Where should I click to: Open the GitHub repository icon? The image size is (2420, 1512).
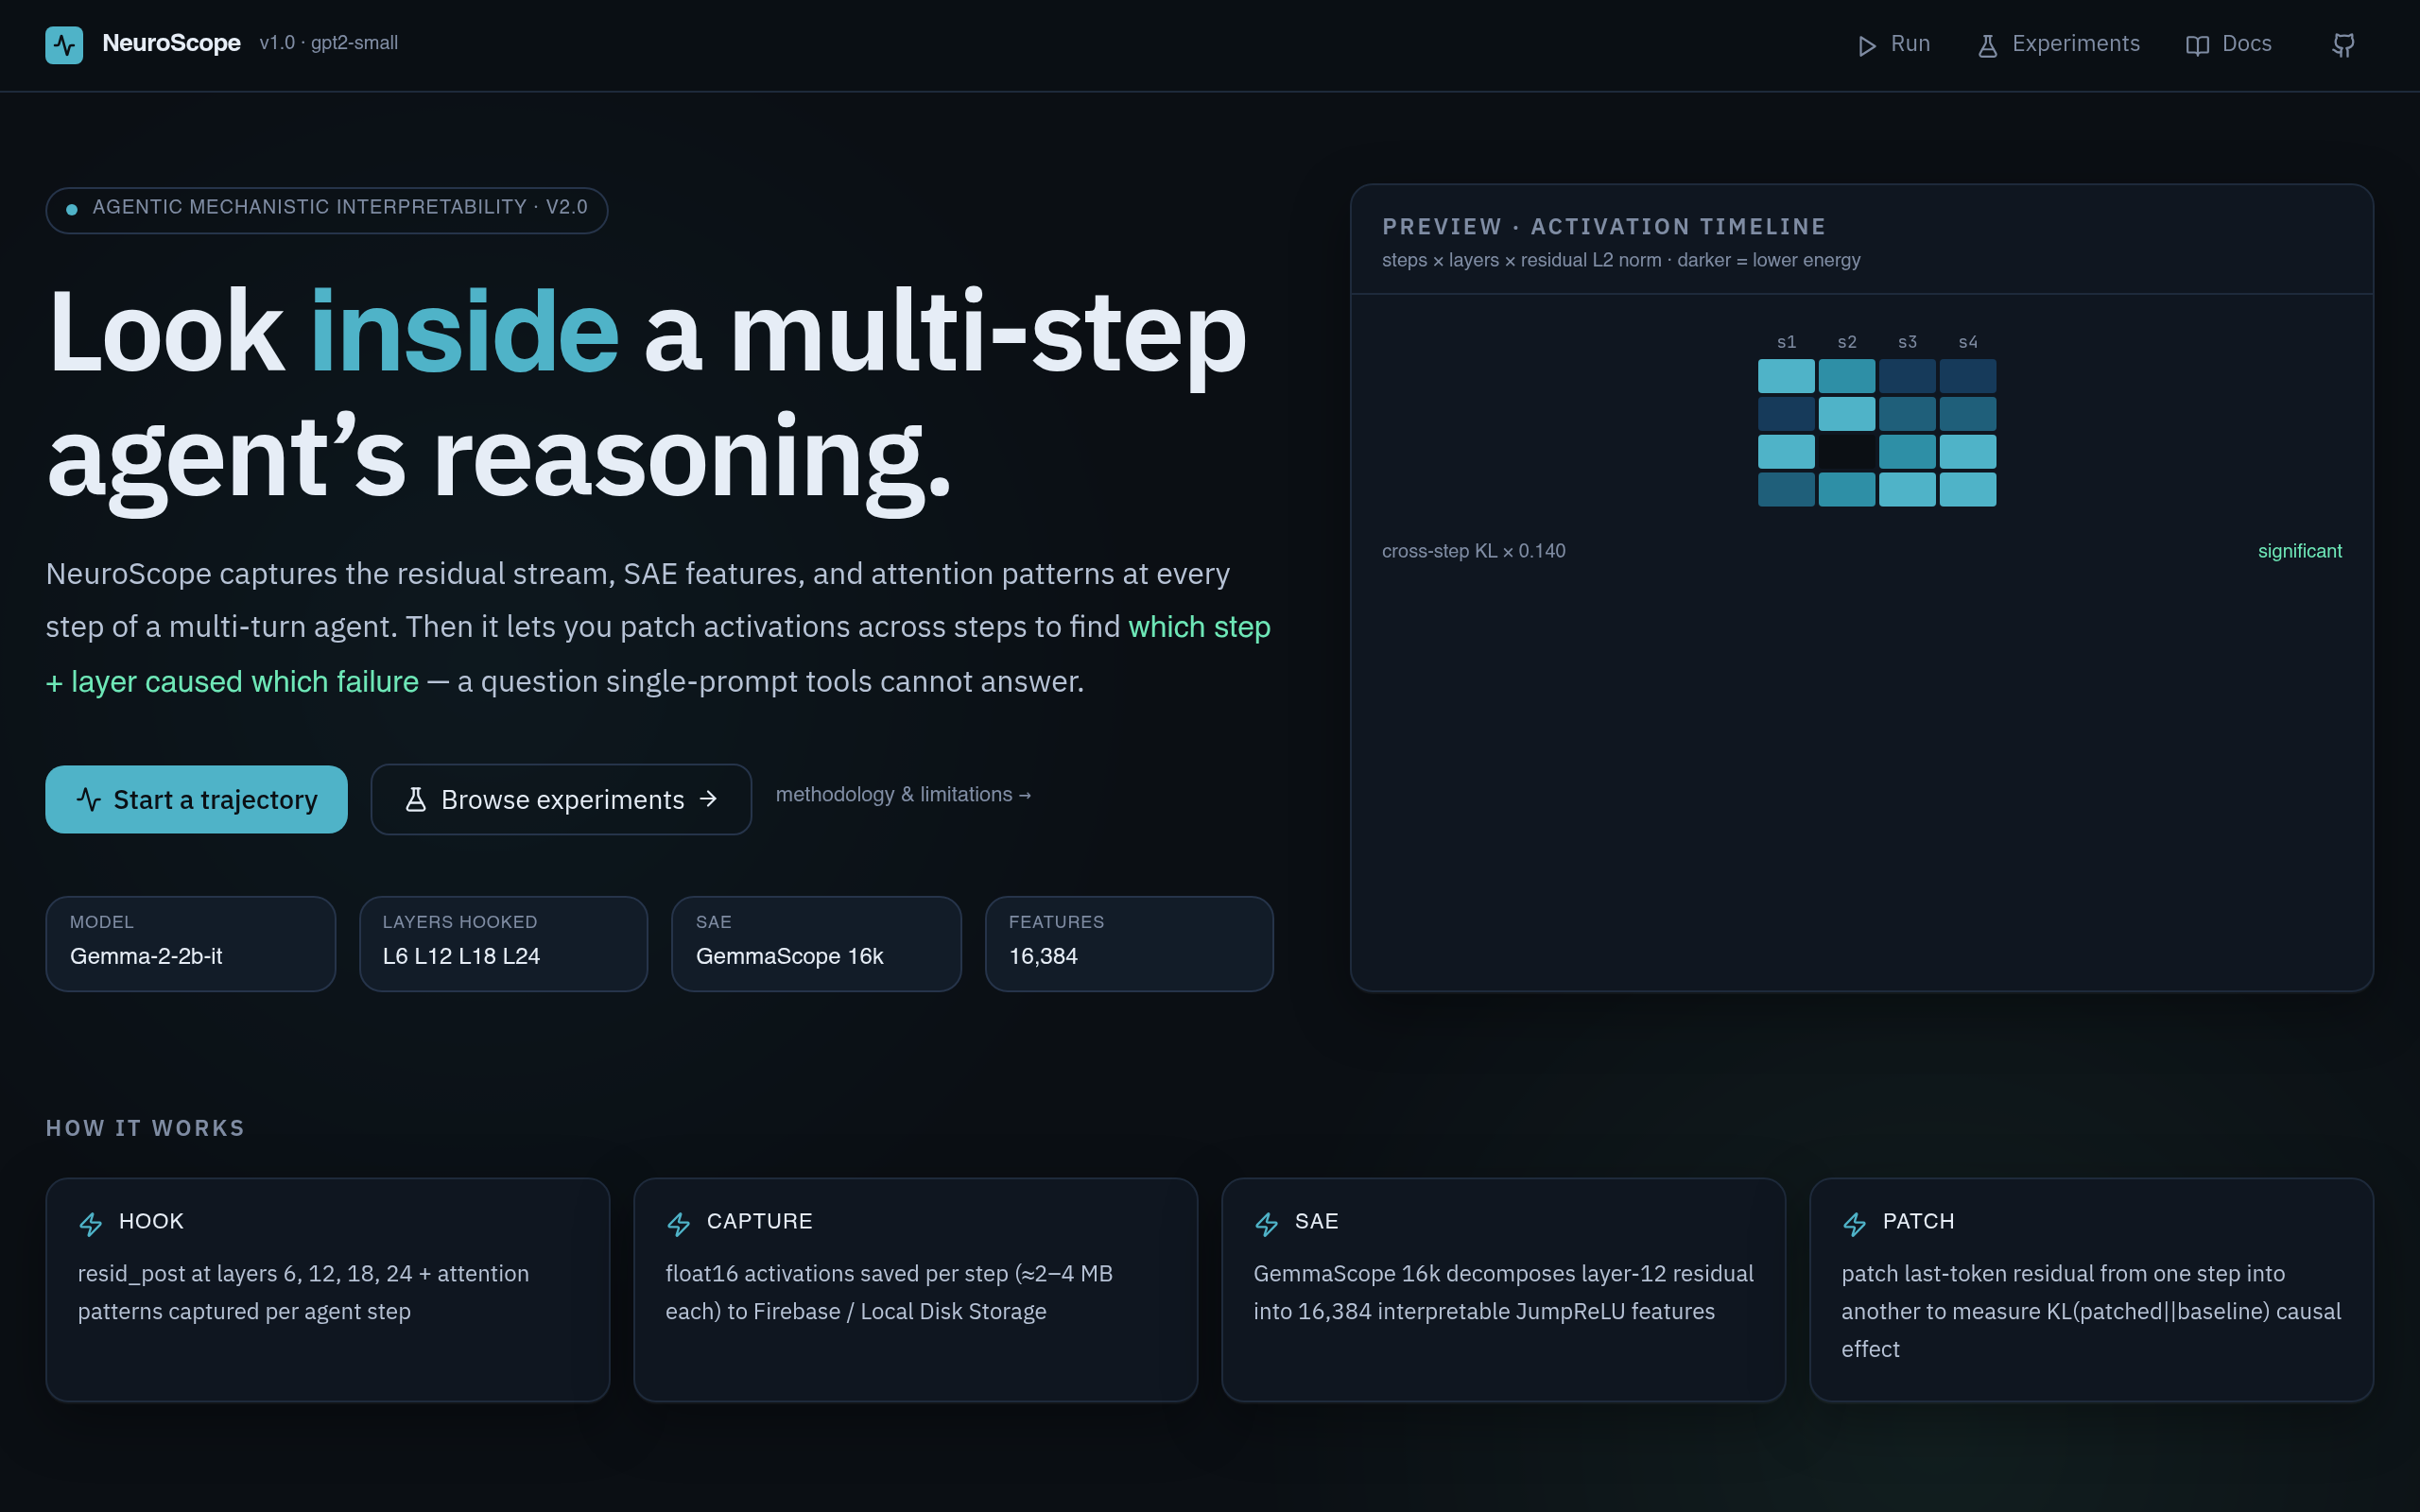(2343, 45)
